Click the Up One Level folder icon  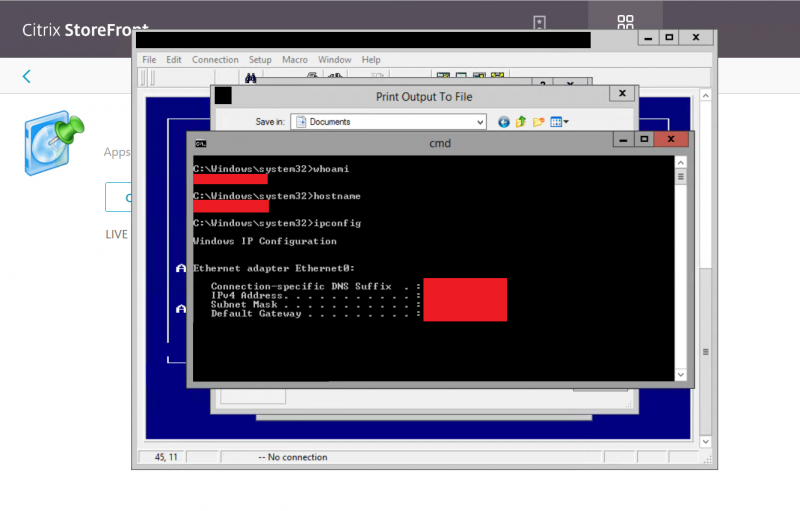coord(521,122)
